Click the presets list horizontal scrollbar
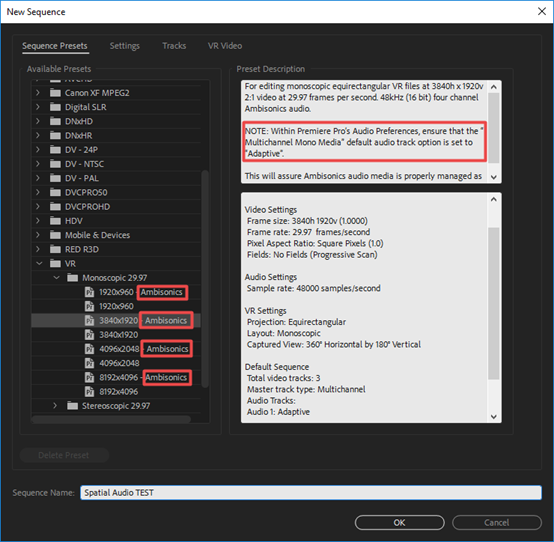The height and width of the screenshot is (542, 554). click(111, 419)
